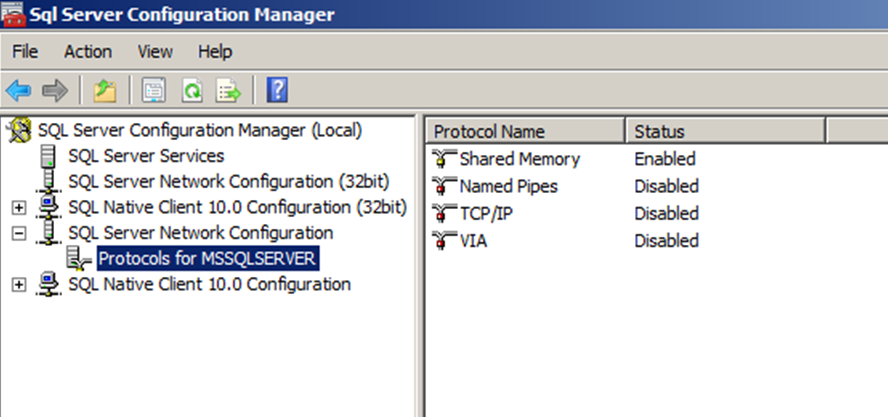Expand SQL Native Client 10.0 Configuration (32bit) node
The height and width of the screenshot is (417, 888).
click(x=19, y=207)
